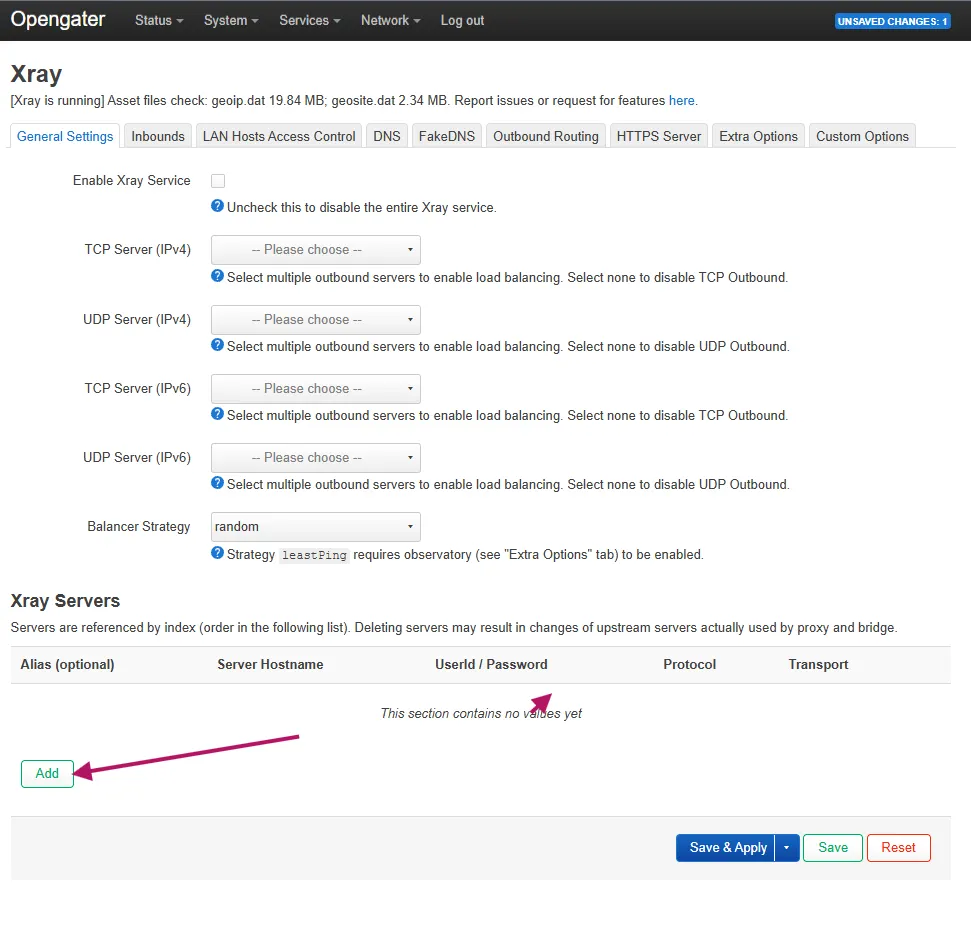This screenshot has height=928, width=971.
Task: Expand the Save & Apply dropdown arrow
Action: click(787, 848)
